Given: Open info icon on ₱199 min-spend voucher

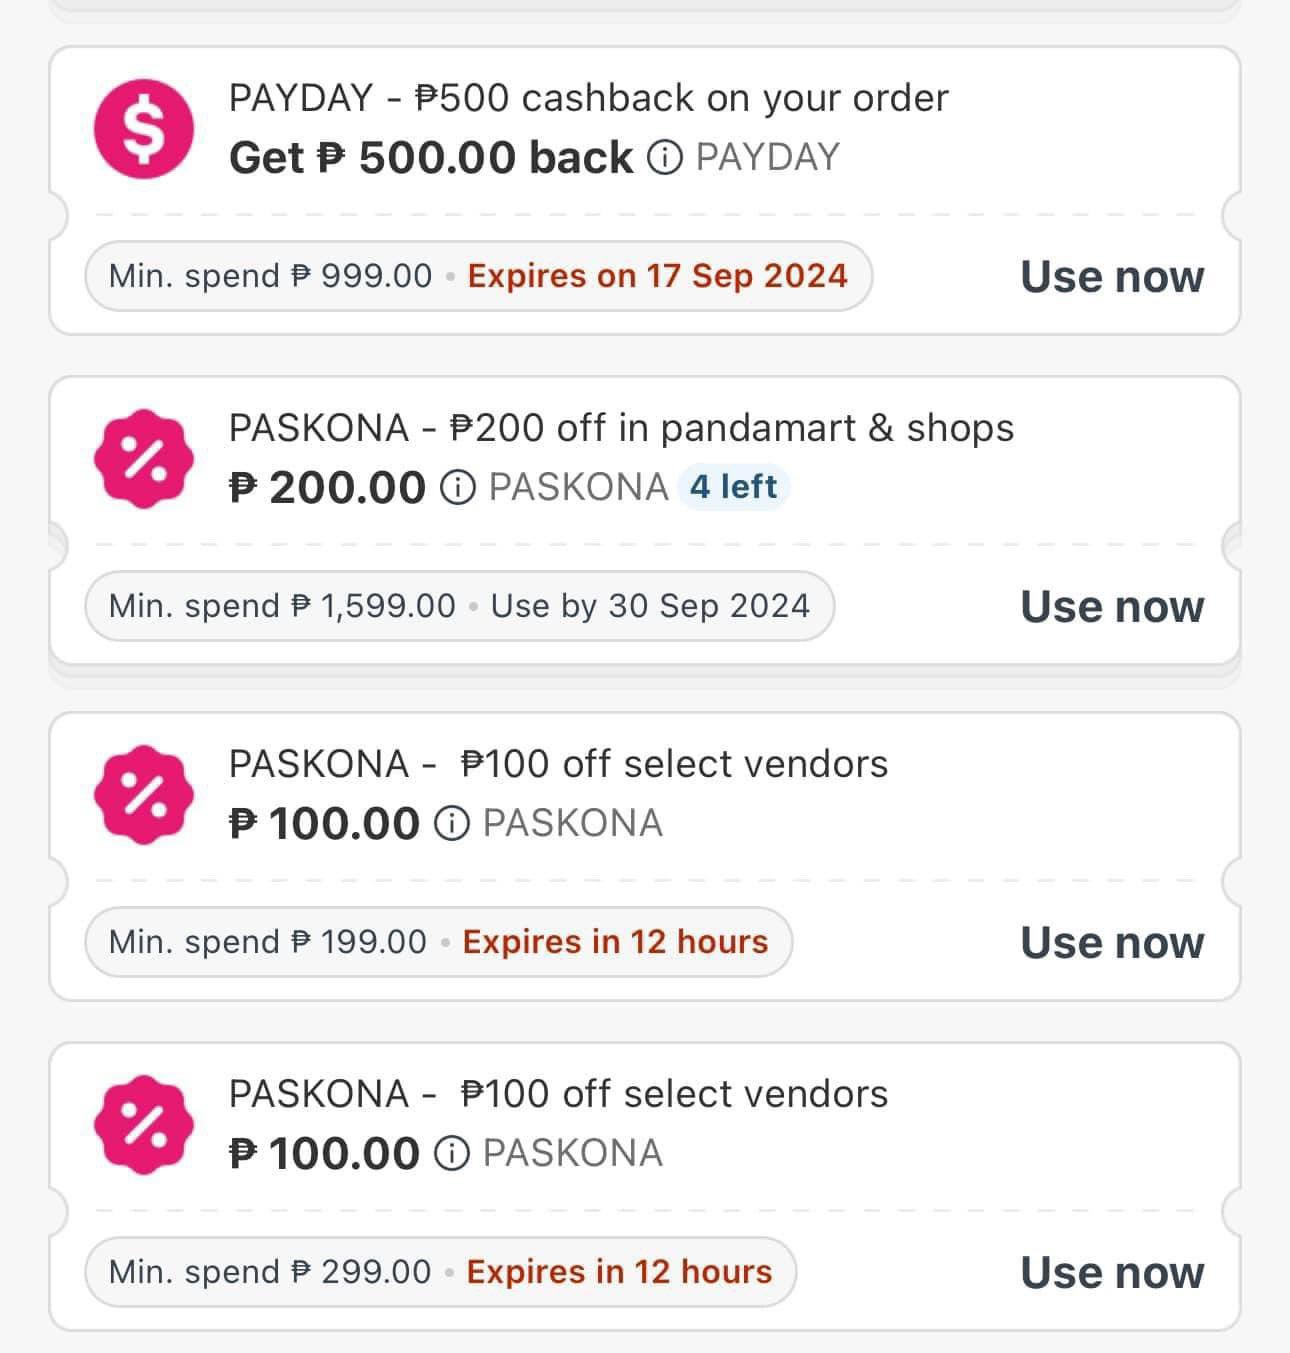Looking at the screenshot, I should pyautogui.click(x=452, y=824).
